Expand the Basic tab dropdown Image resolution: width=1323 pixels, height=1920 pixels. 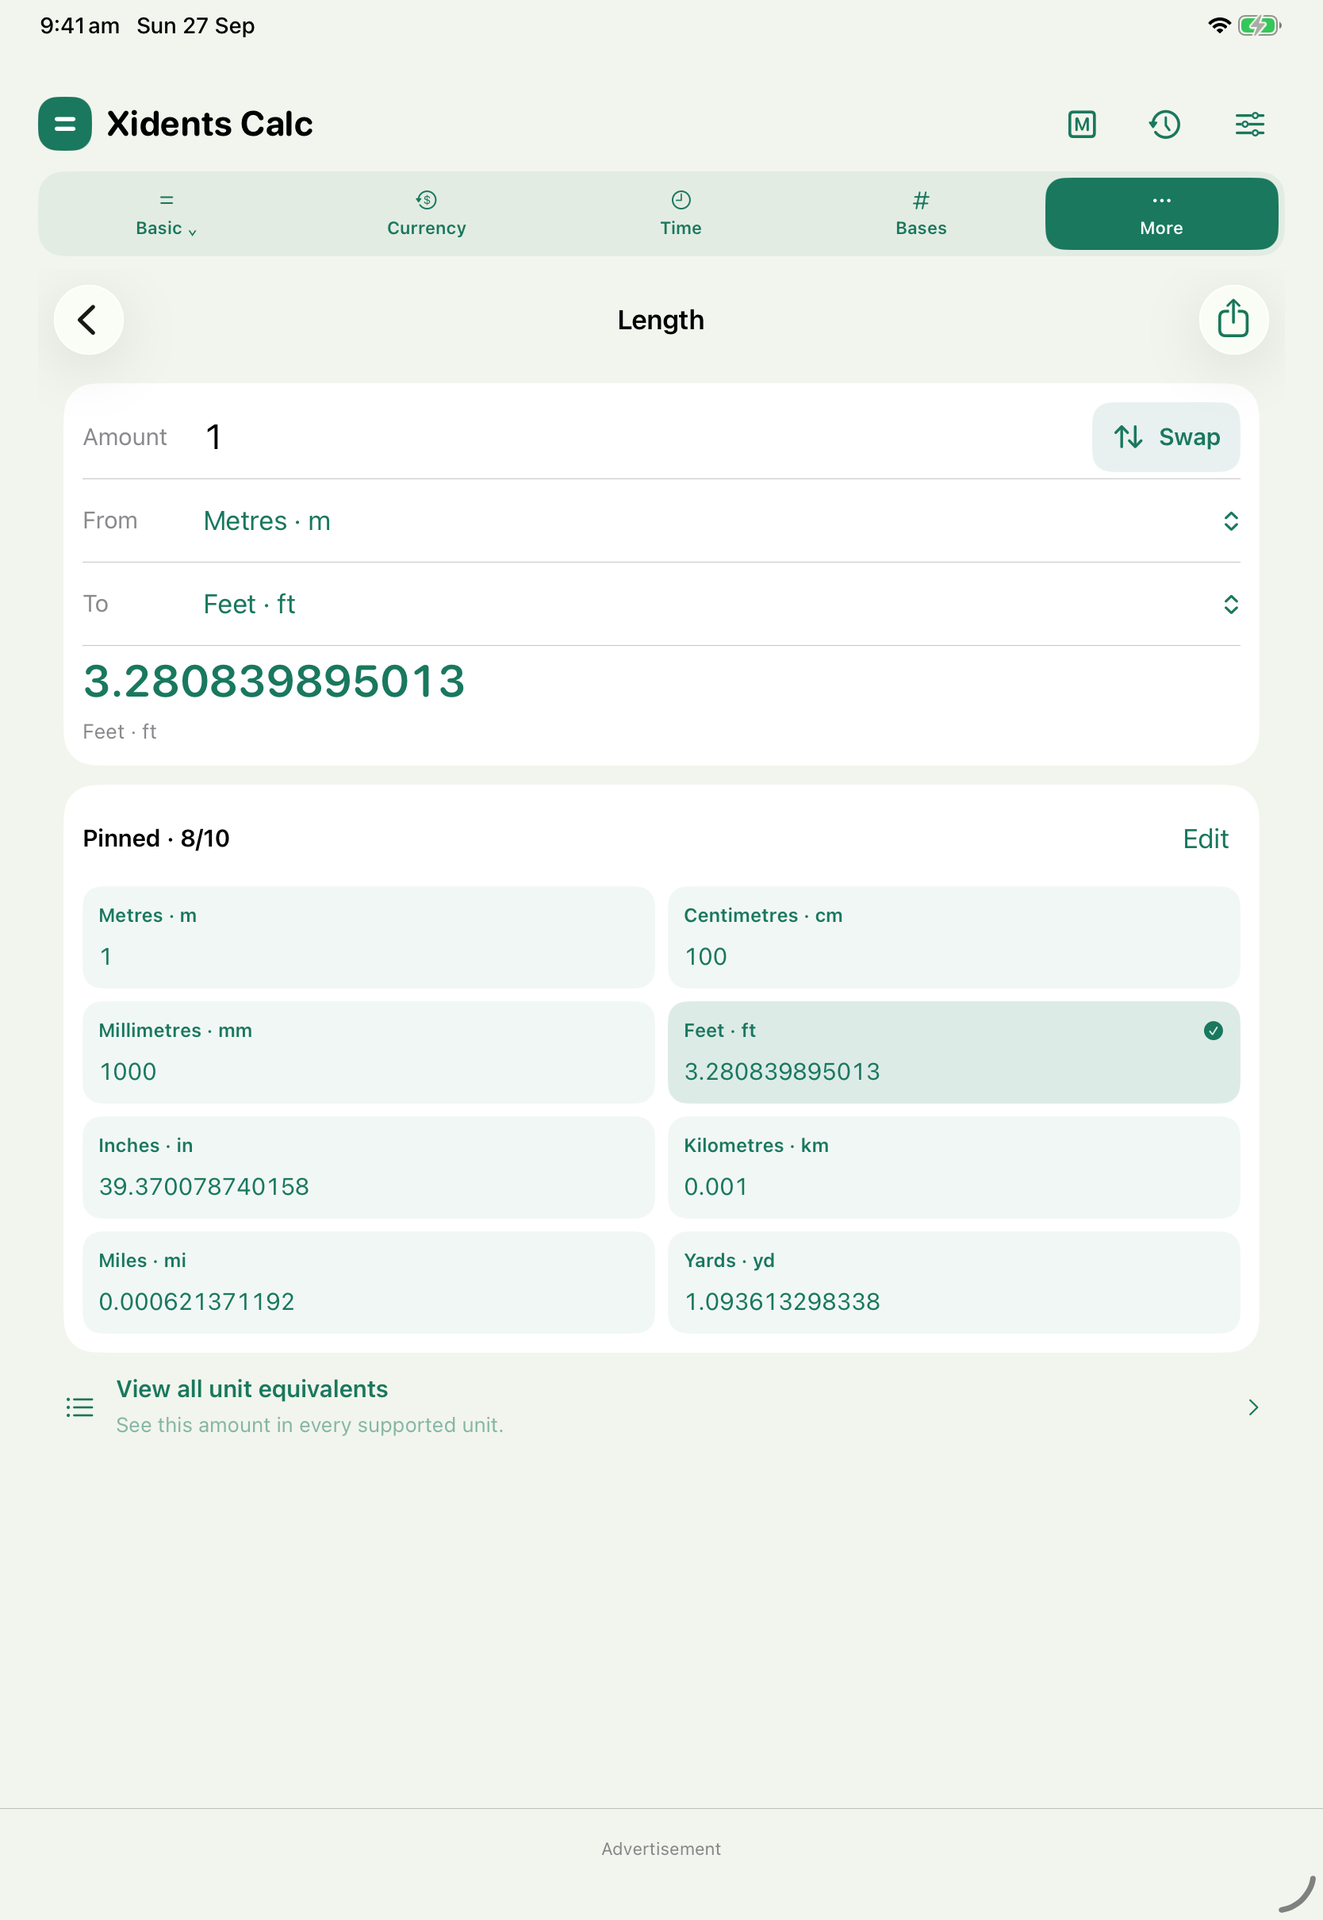point(166,214)
